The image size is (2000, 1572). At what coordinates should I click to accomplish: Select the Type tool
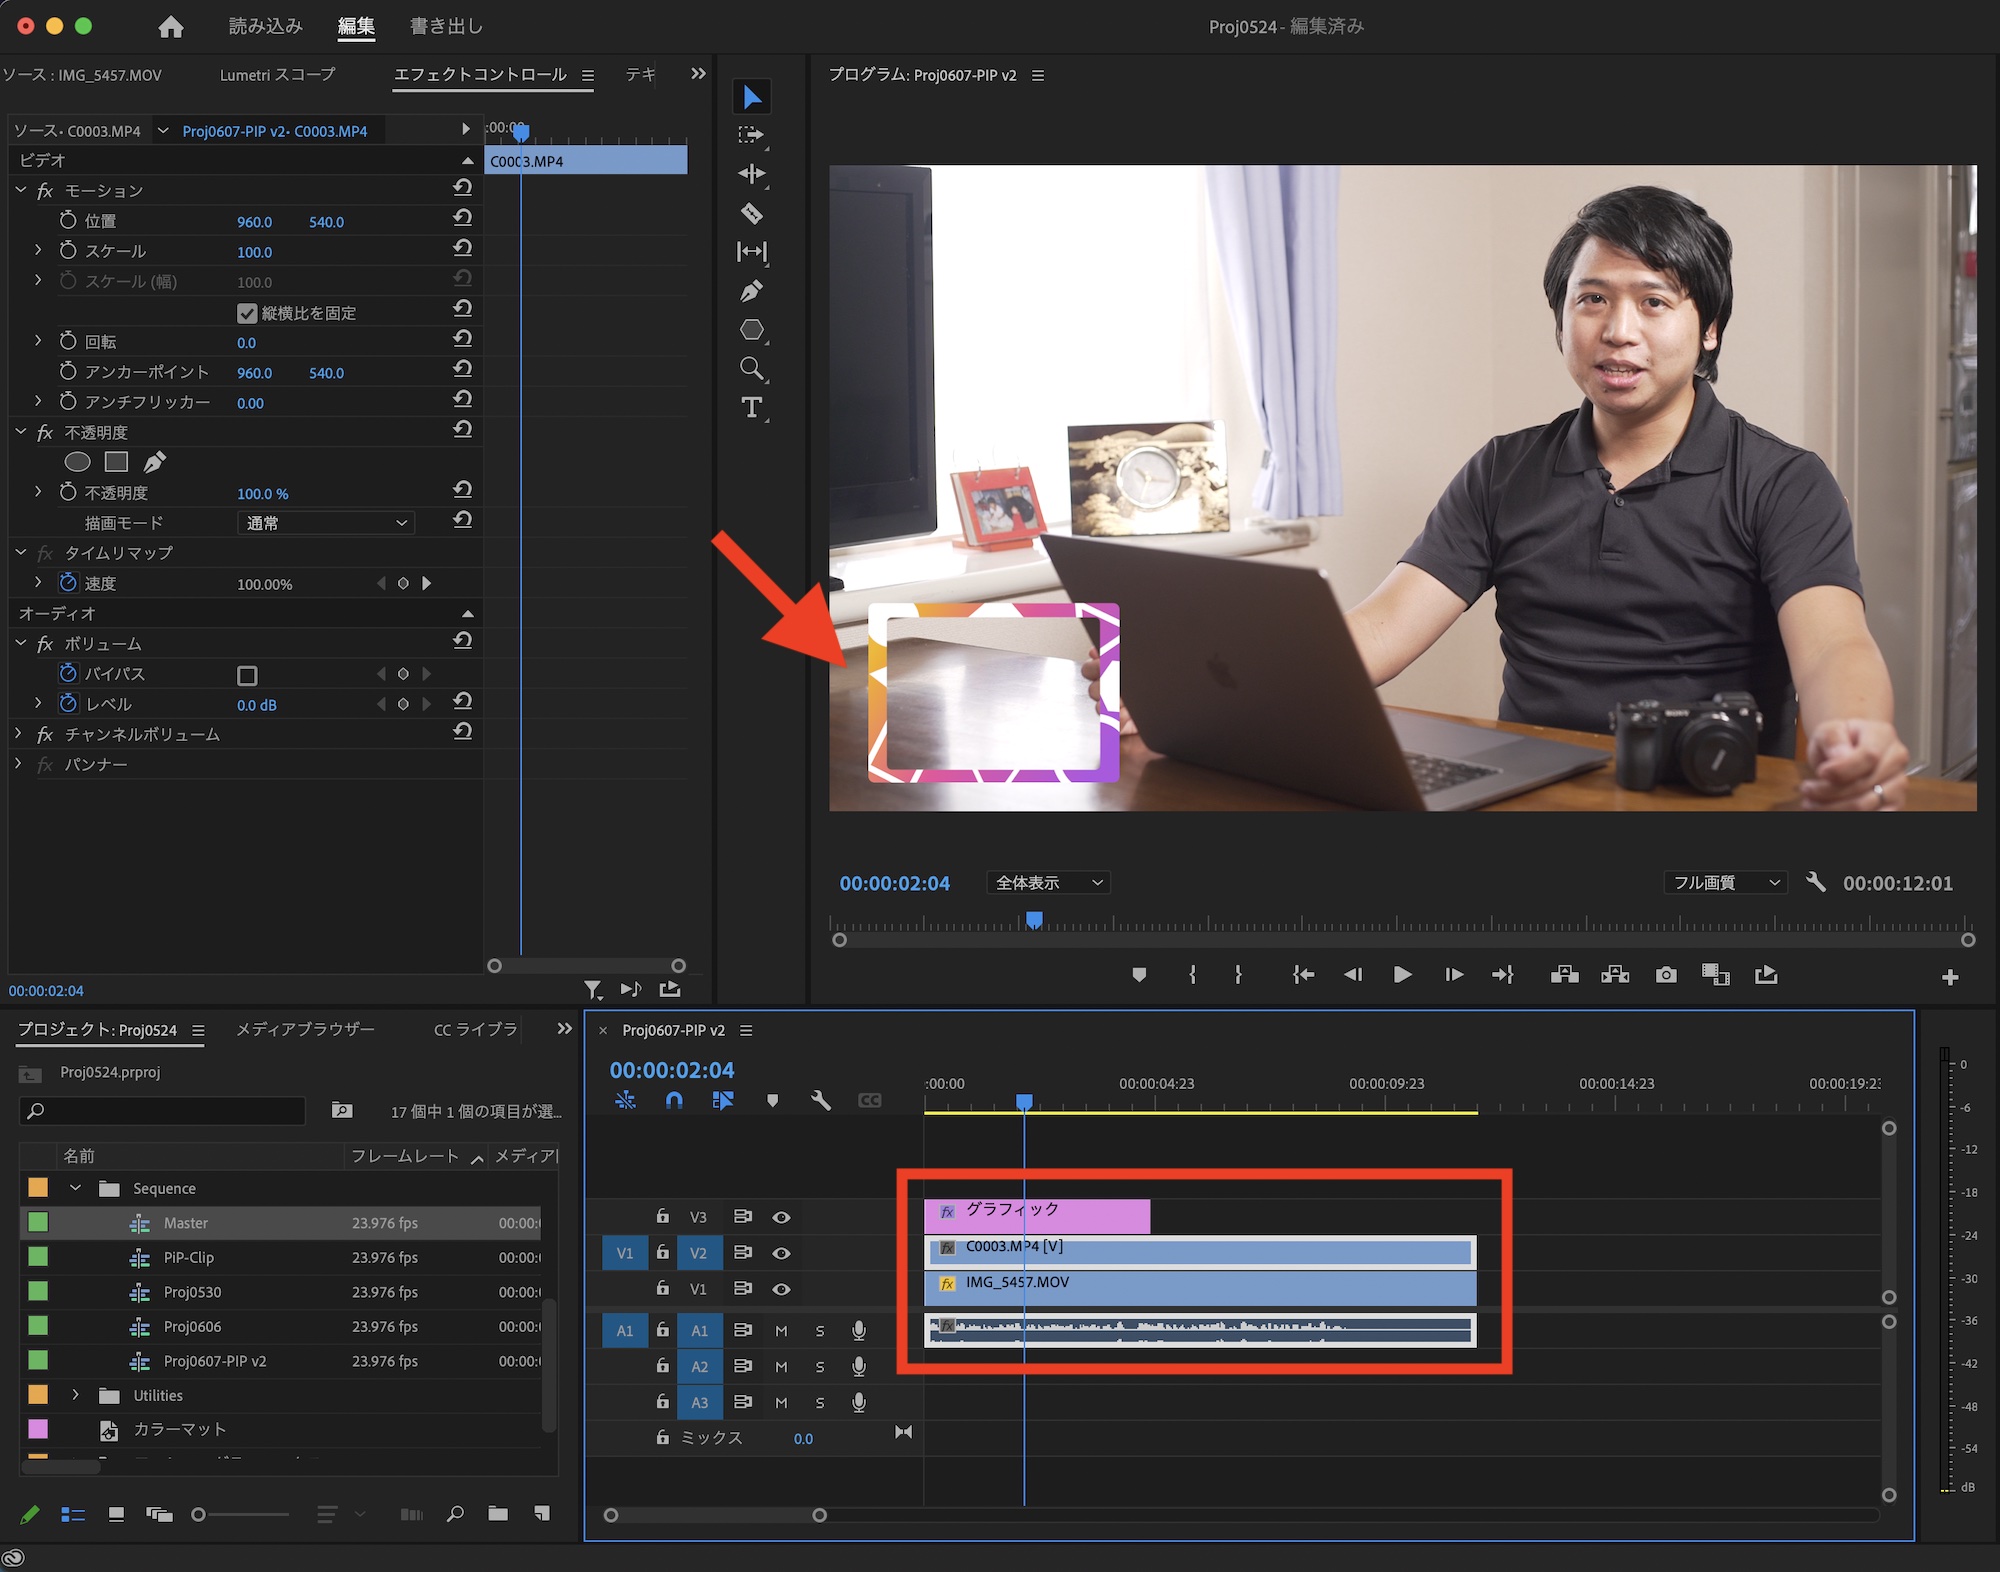(x=751, y=407)
